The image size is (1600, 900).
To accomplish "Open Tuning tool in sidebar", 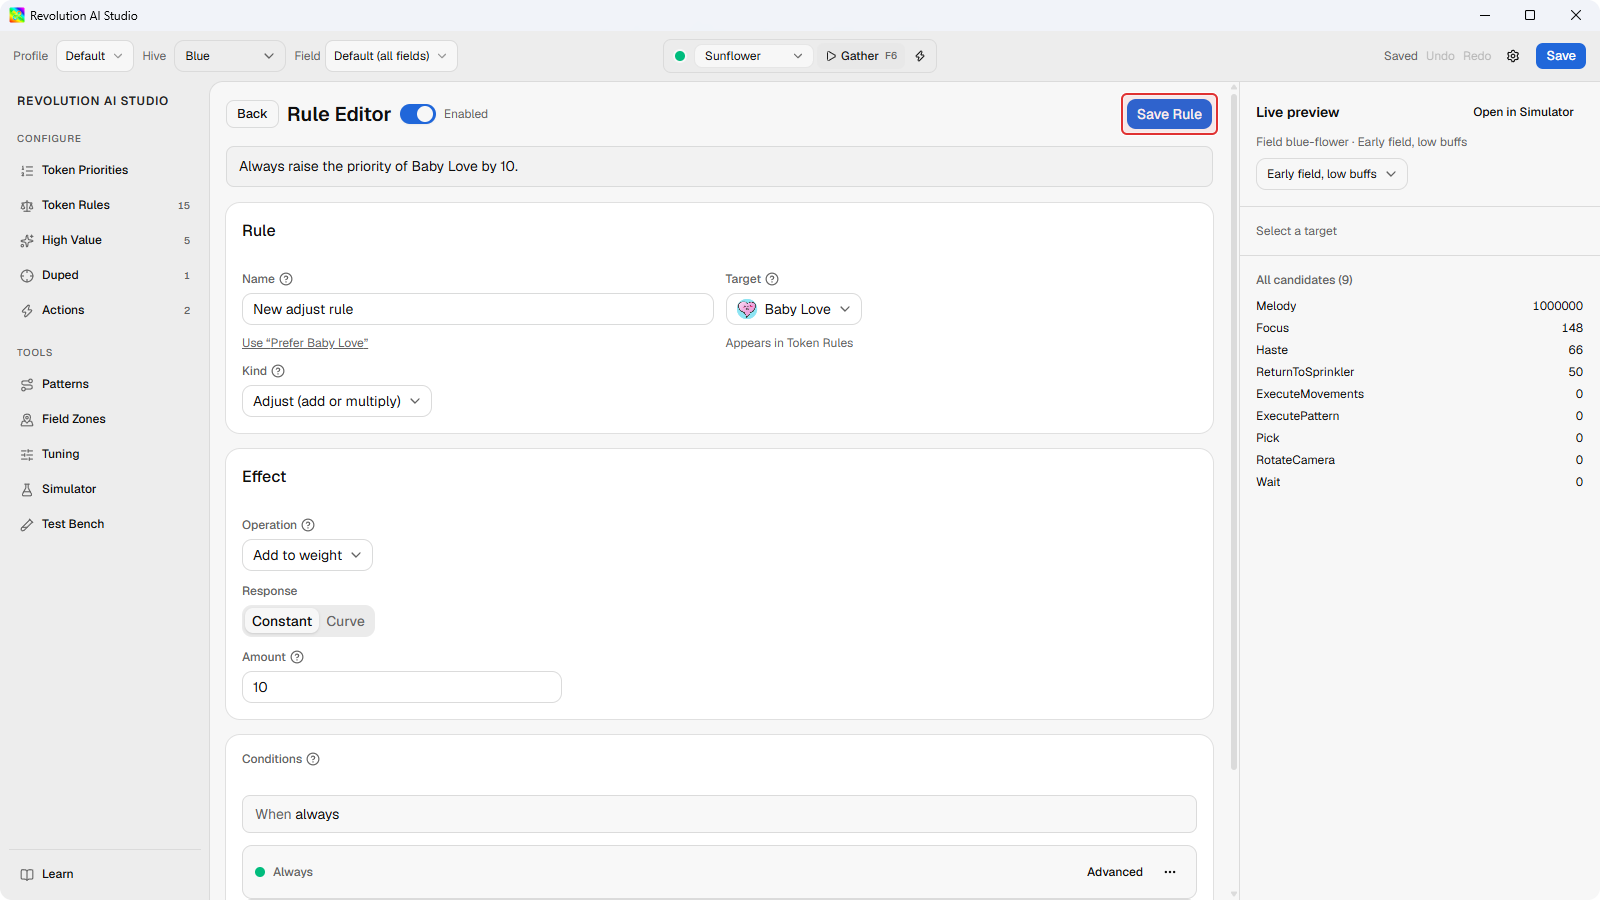I will pos(105,454).
